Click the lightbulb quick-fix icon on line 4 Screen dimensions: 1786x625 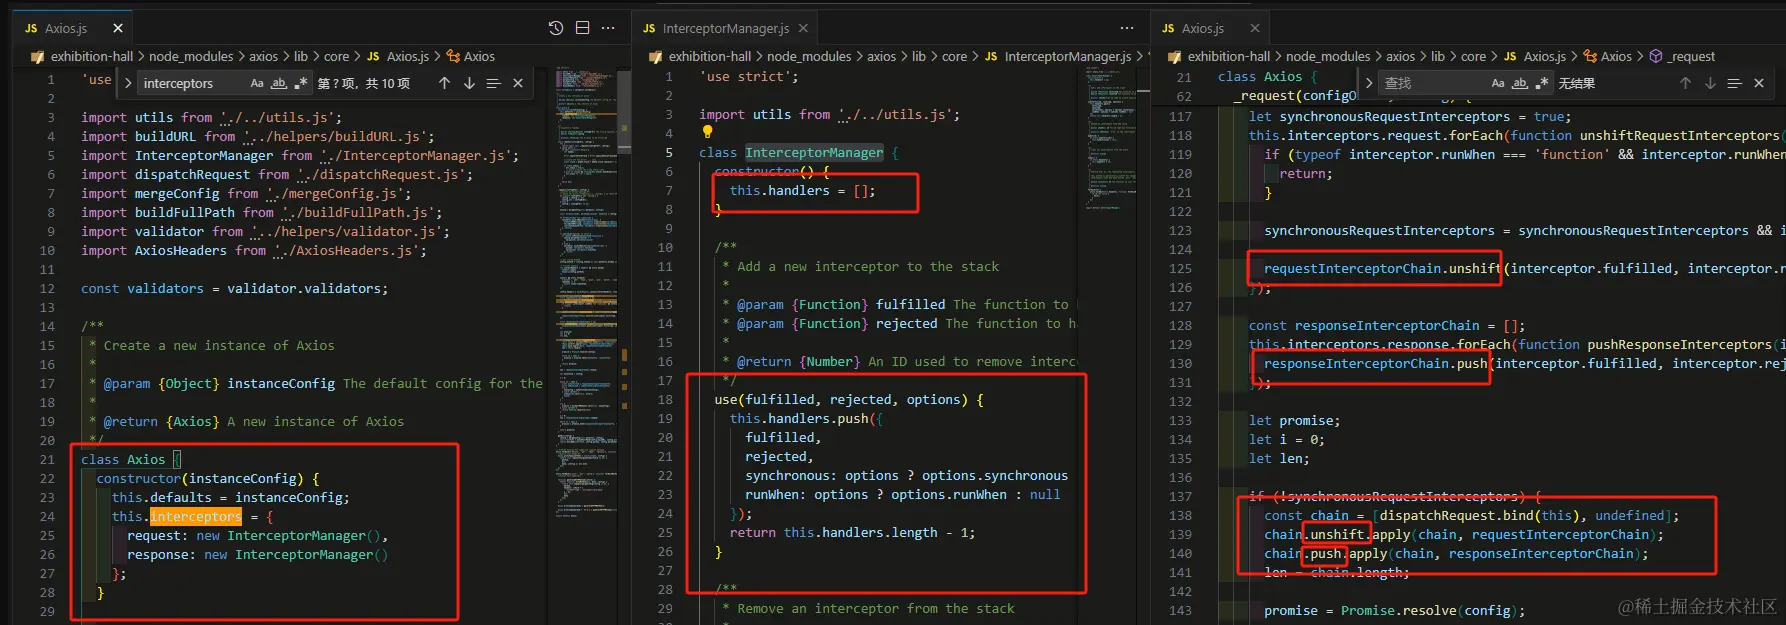(707, 132)
